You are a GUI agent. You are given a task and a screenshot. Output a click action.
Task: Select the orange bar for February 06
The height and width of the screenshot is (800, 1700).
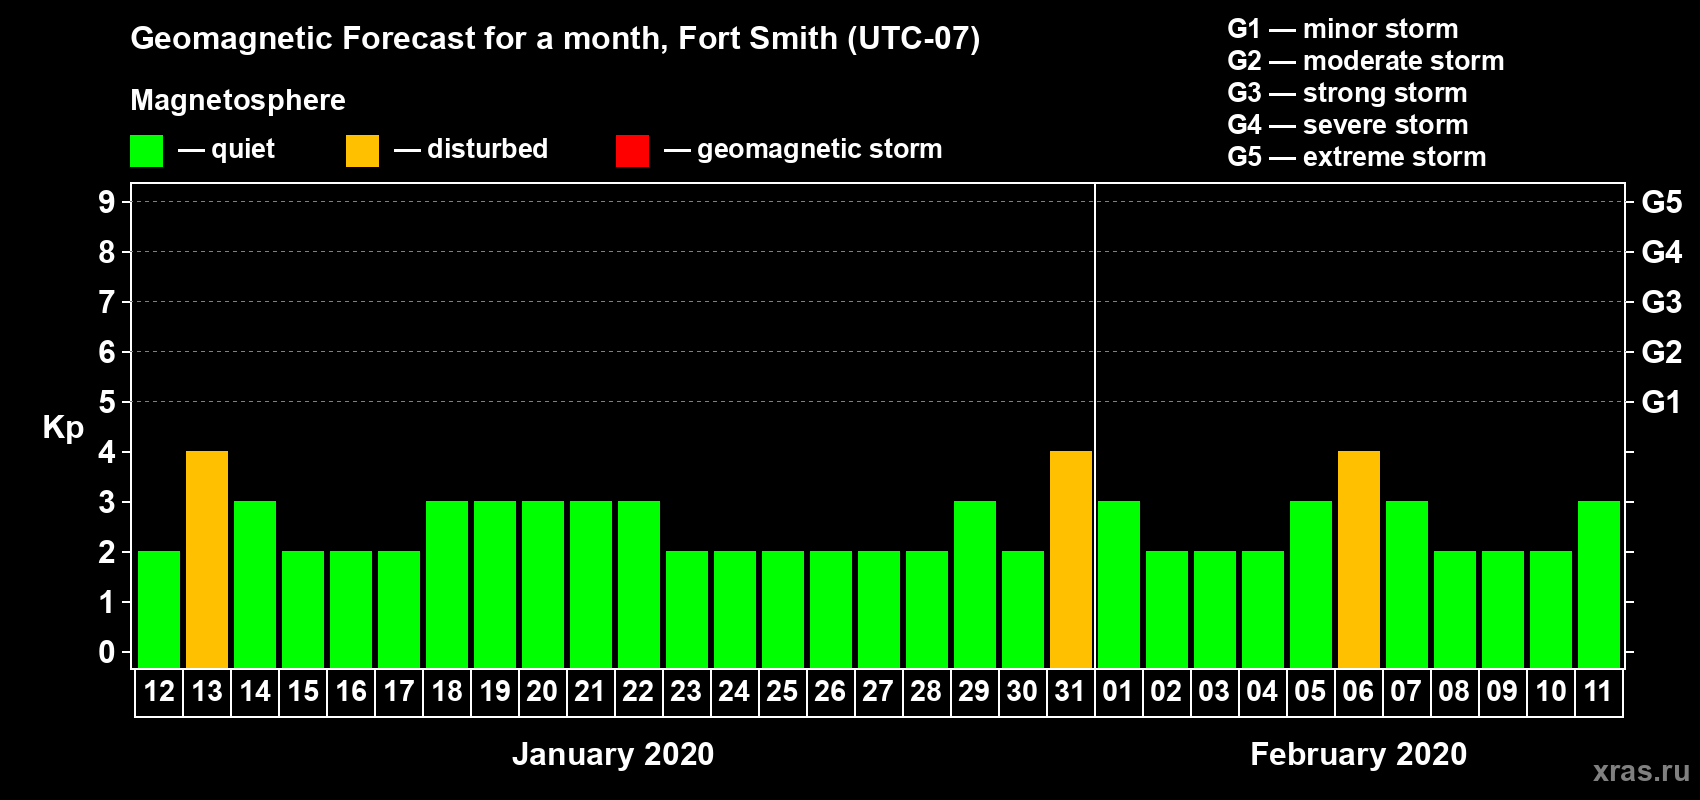1359,559
